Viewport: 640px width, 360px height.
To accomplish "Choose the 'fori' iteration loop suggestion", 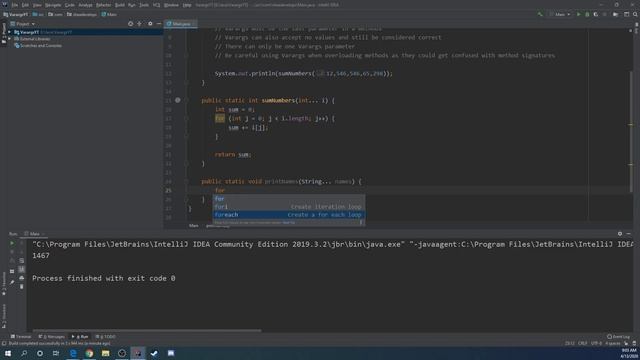I will 289,207.
